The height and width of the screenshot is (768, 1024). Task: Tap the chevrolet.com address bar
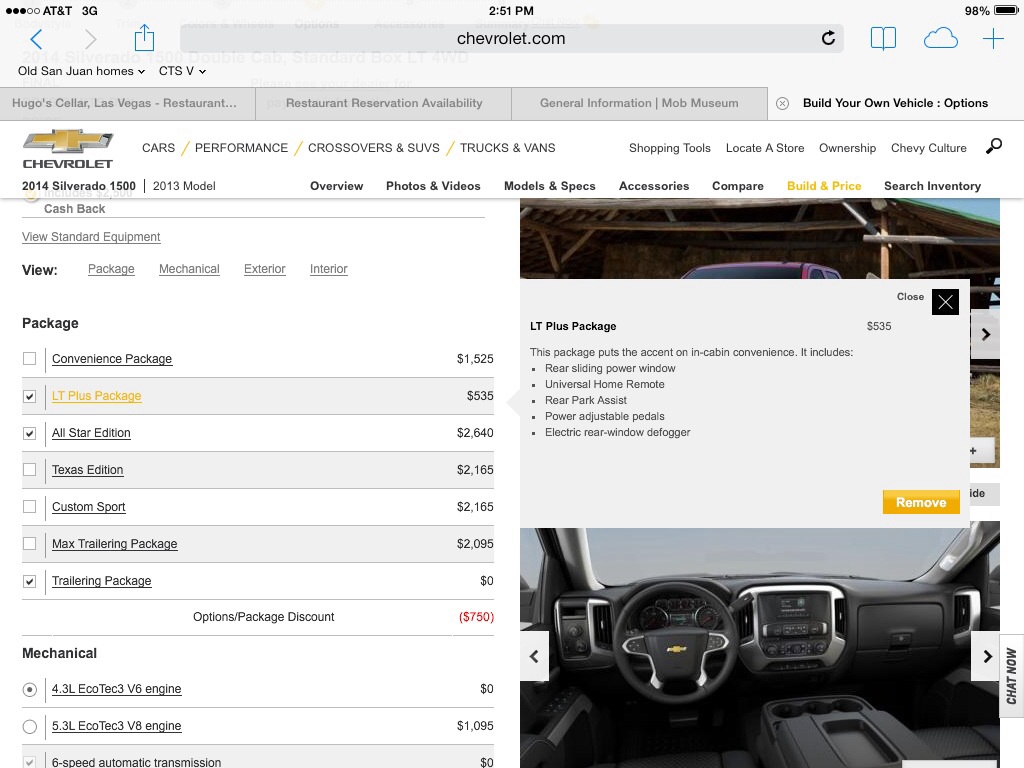click(x=511, y=39)
